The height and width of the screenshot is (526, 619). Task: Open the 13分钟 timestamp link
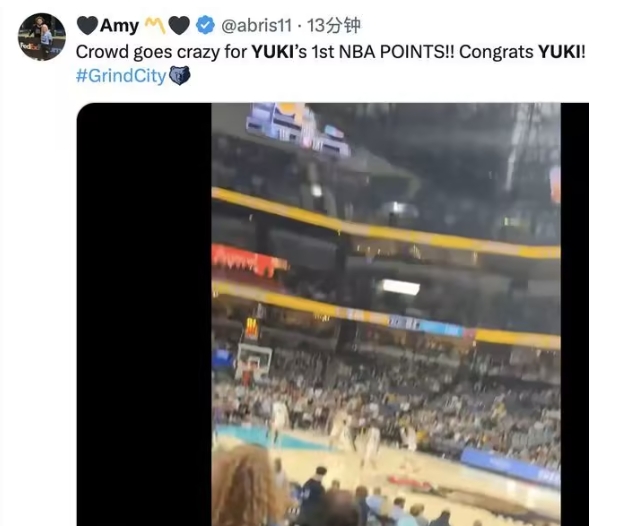[334, 26]
